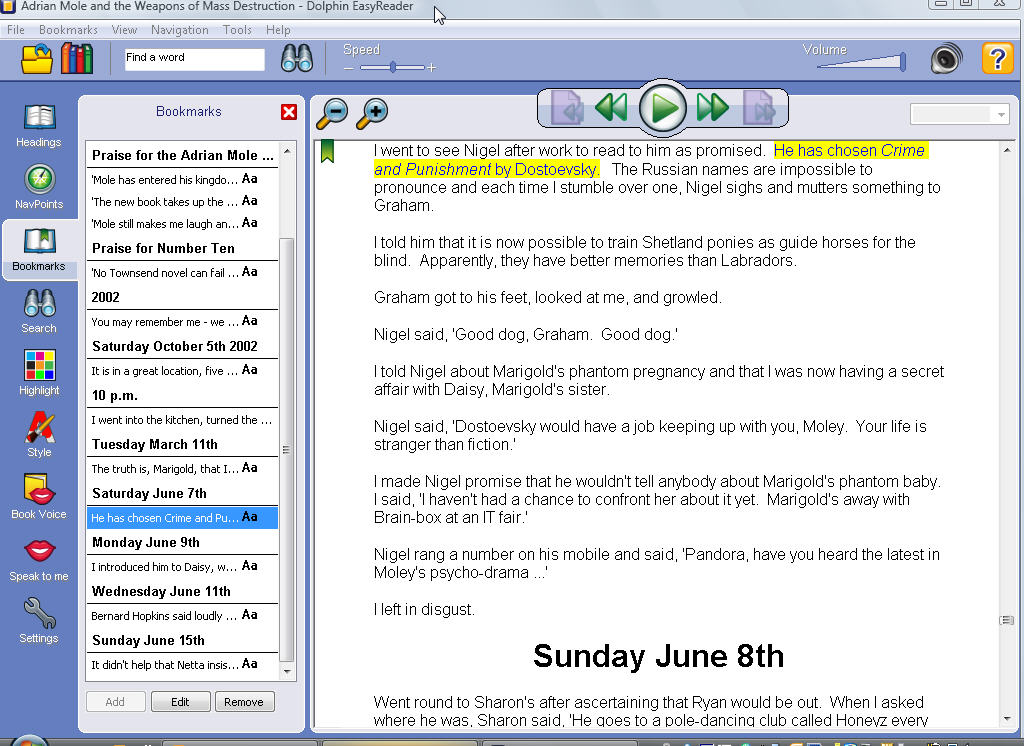Click the Find a word field
The width and height of the screenshot is (1024, 746).
194,59
